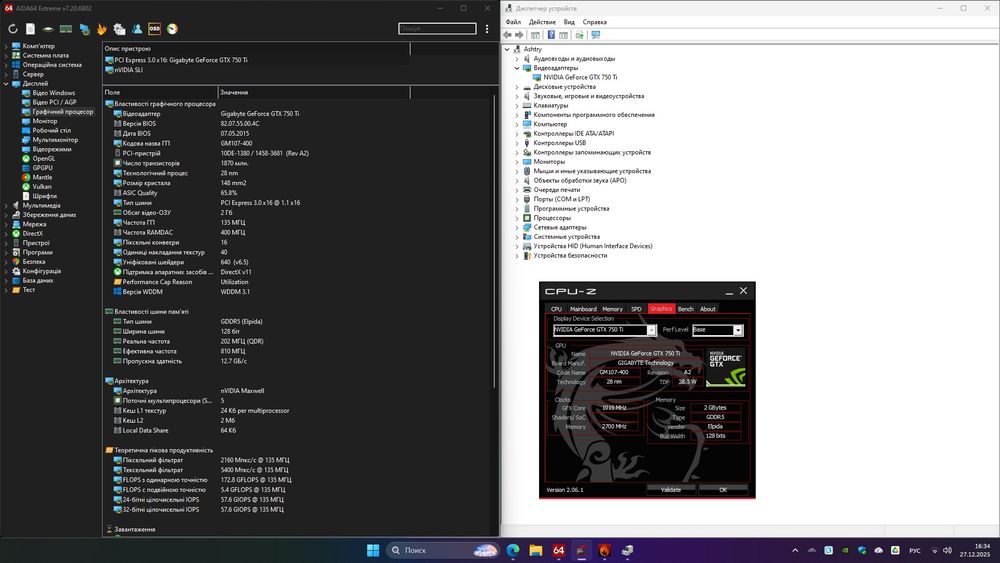Select the Тест tree item

pos(29,290)
